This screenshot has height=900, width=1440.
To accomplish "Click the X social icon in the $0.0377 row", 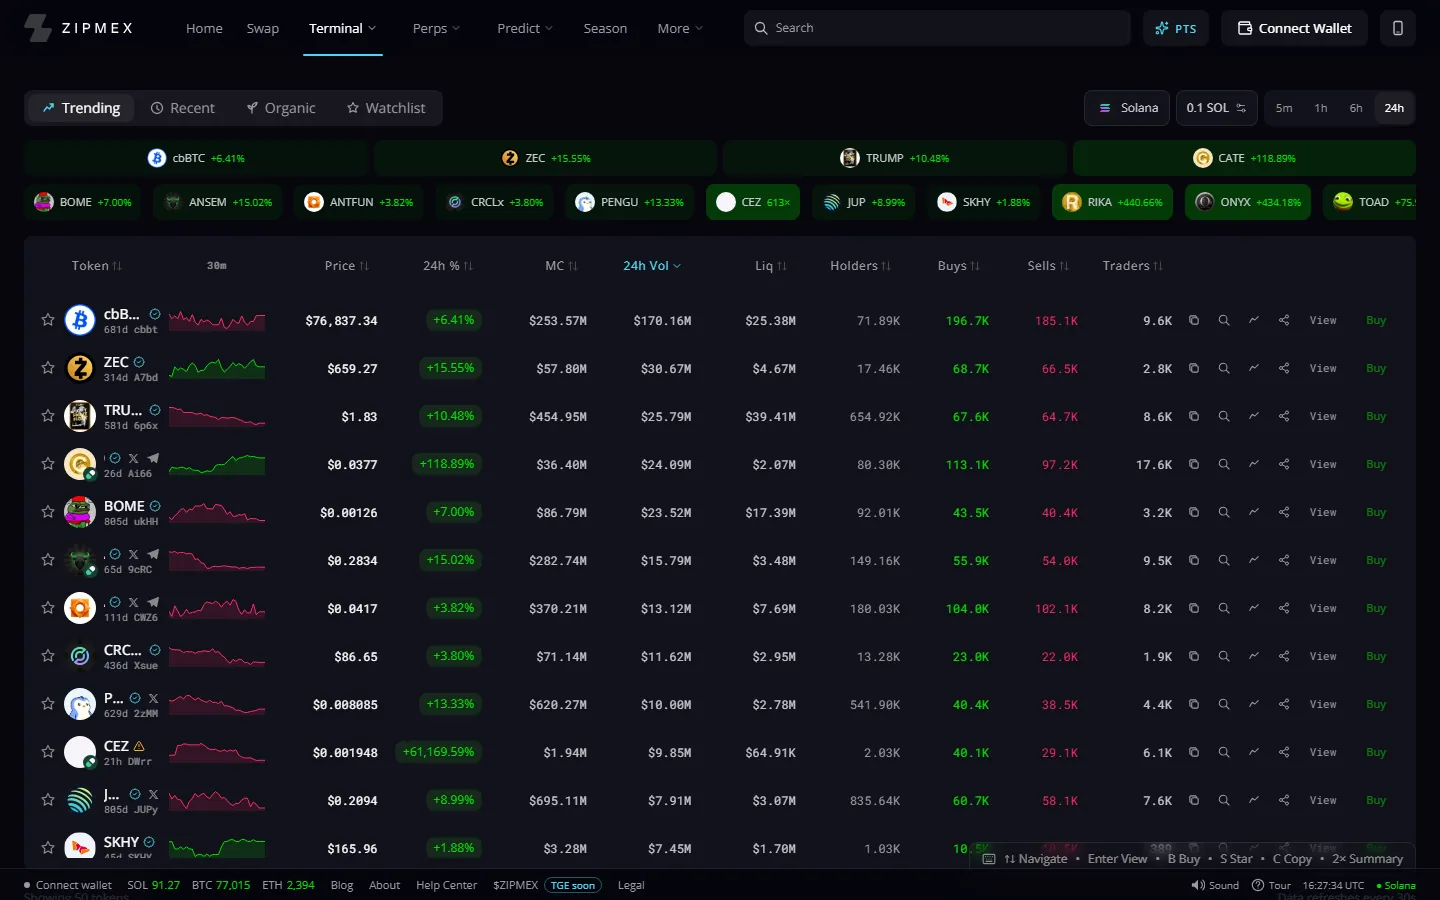I will [134, 458].
